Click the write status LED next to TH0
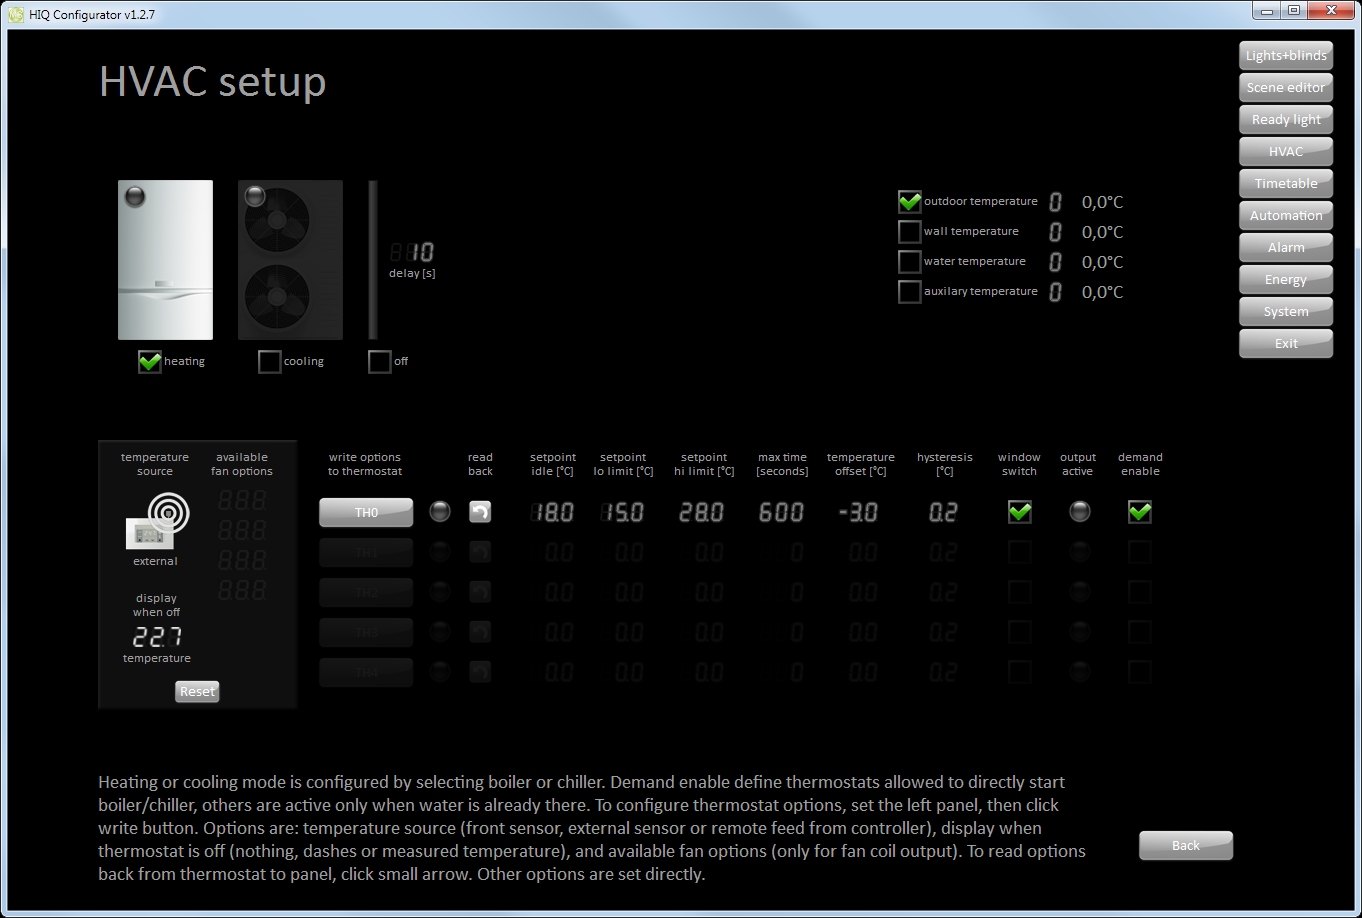 [440, 512]
